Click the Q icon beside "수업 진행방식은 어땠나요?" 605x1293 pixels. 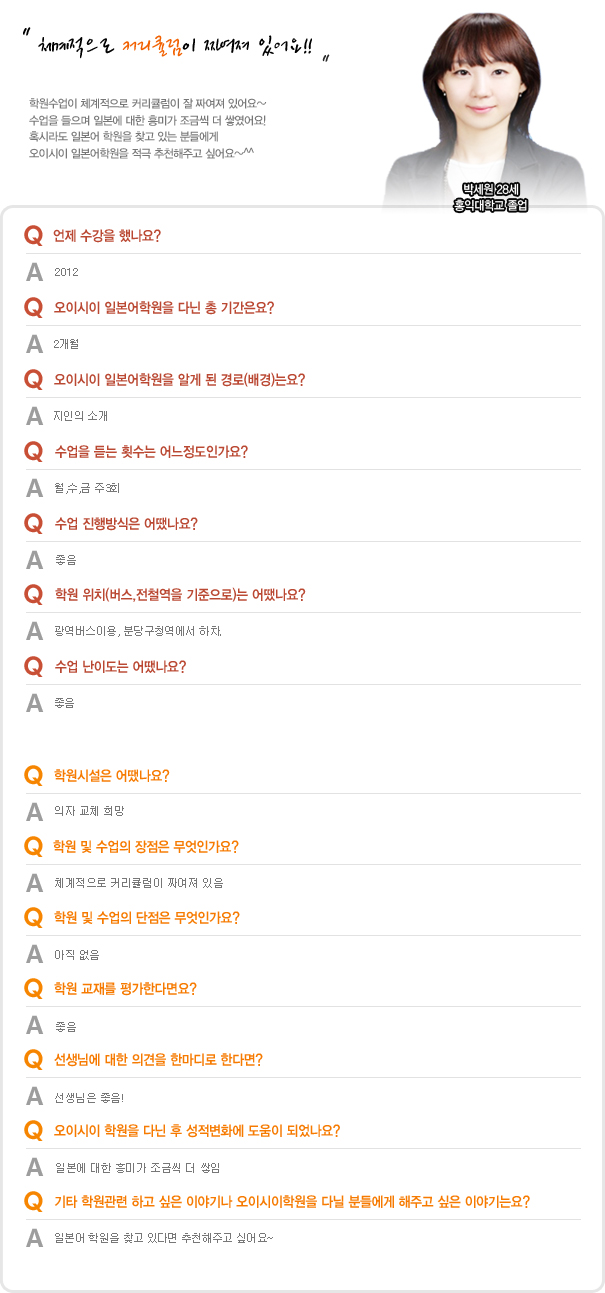33,523
